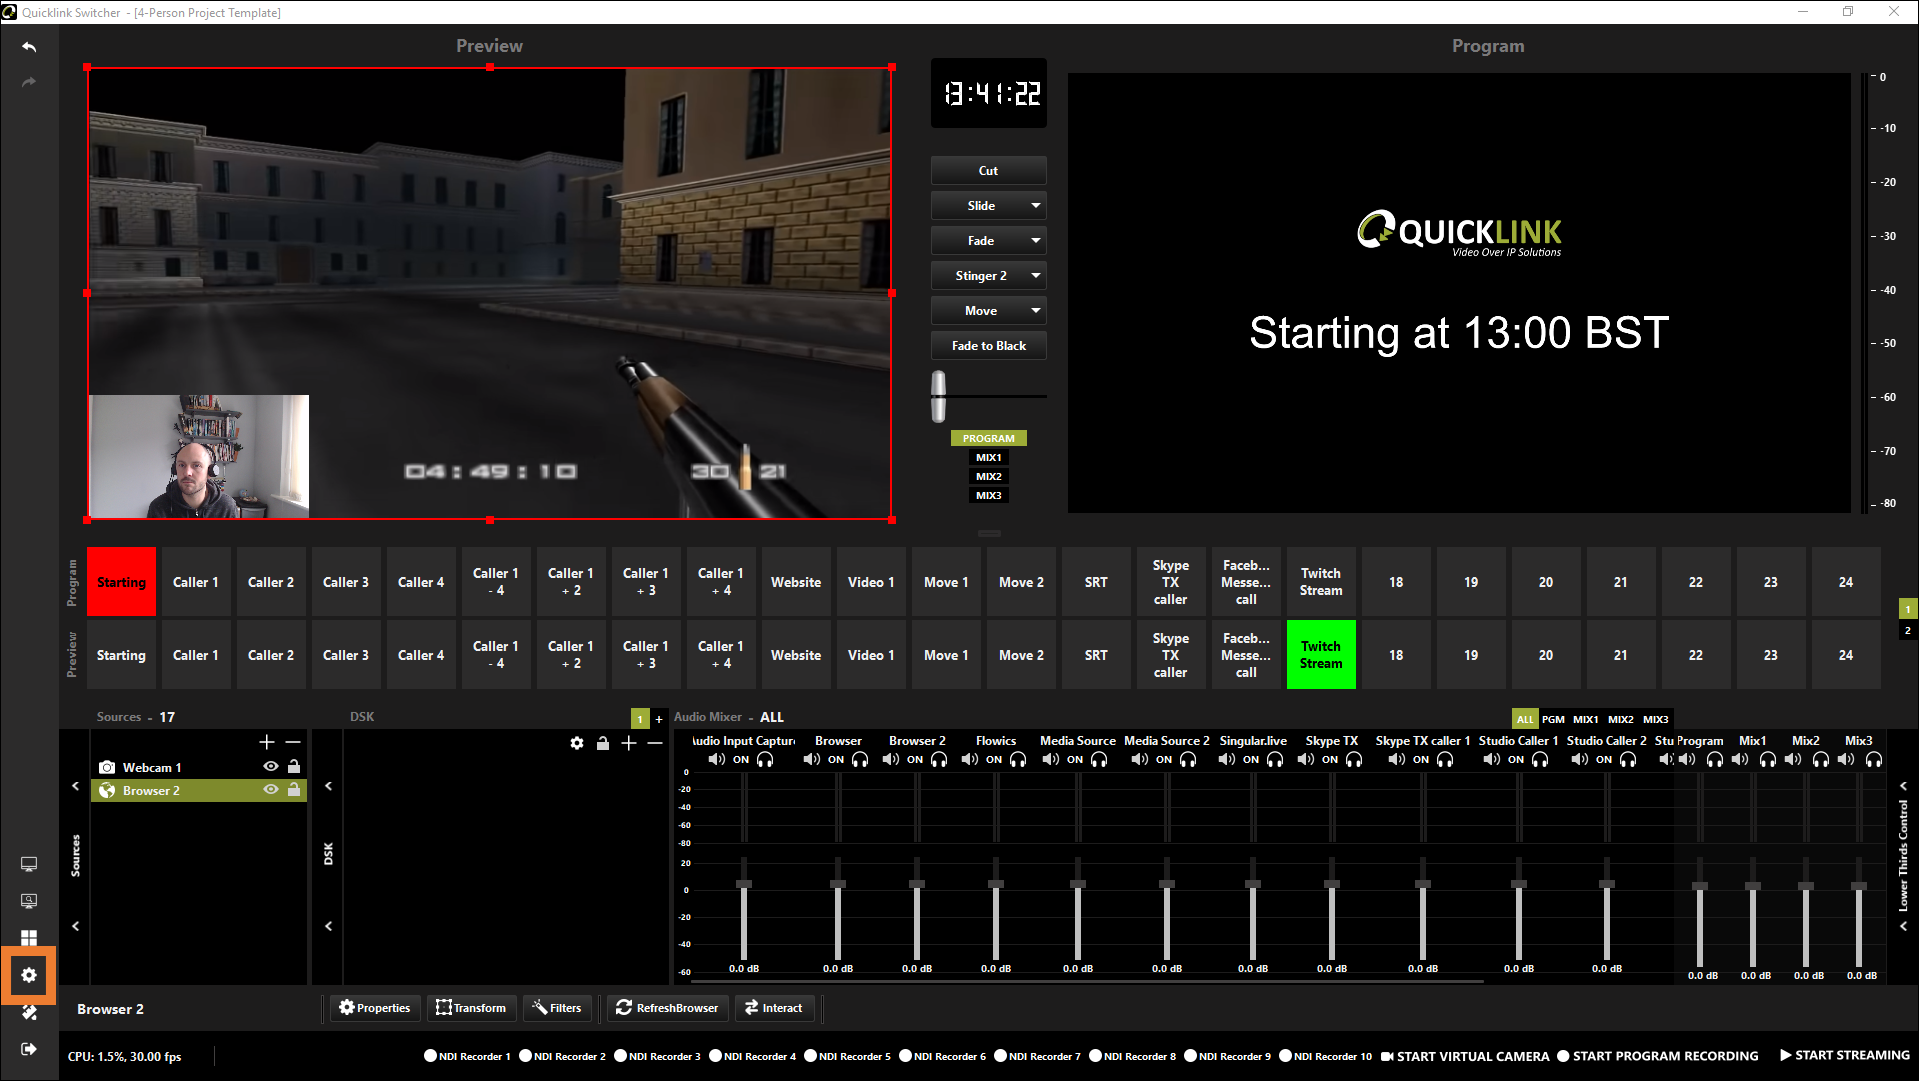
Task: Open settings gear in left sidebar
Action: click(29, 975)
